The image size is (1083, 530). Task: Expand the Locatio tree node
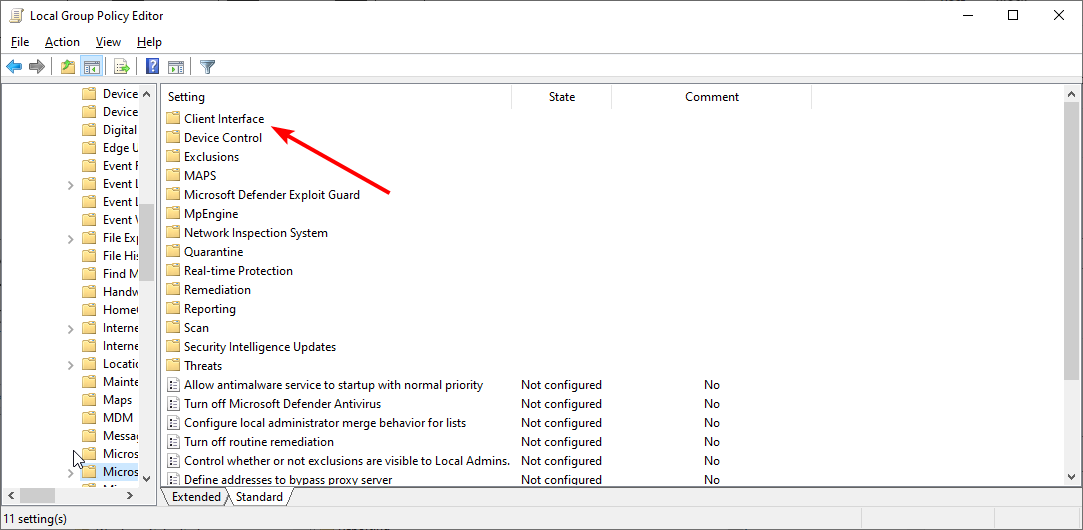coord(70,365)
